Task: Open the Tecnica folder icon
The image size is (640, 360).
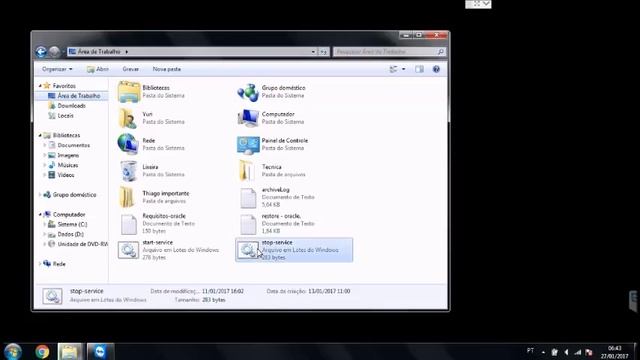Action: point(247,171)
